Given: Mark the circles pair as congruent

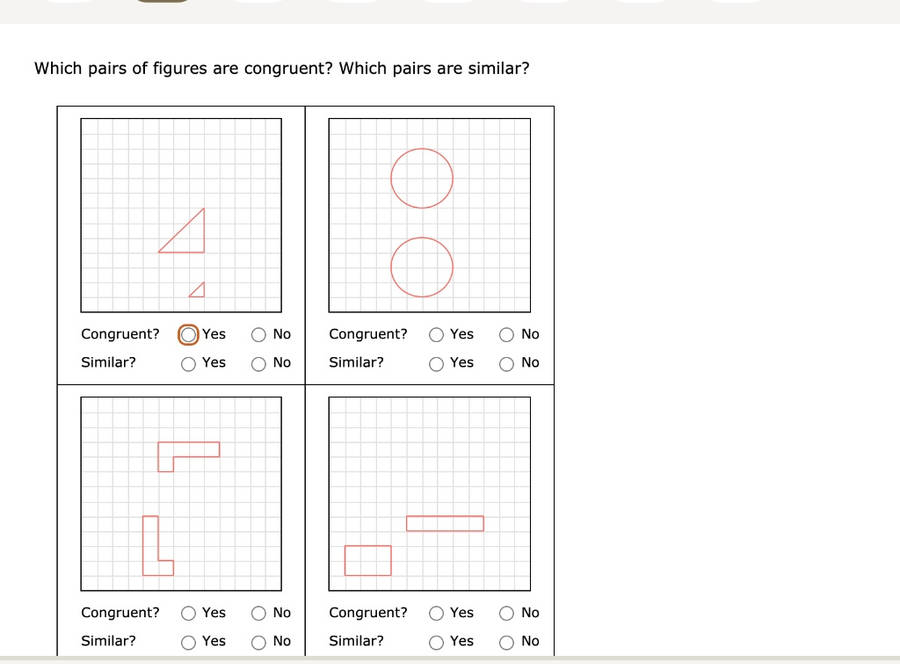Looking at the screenshot, I should 436,334.
